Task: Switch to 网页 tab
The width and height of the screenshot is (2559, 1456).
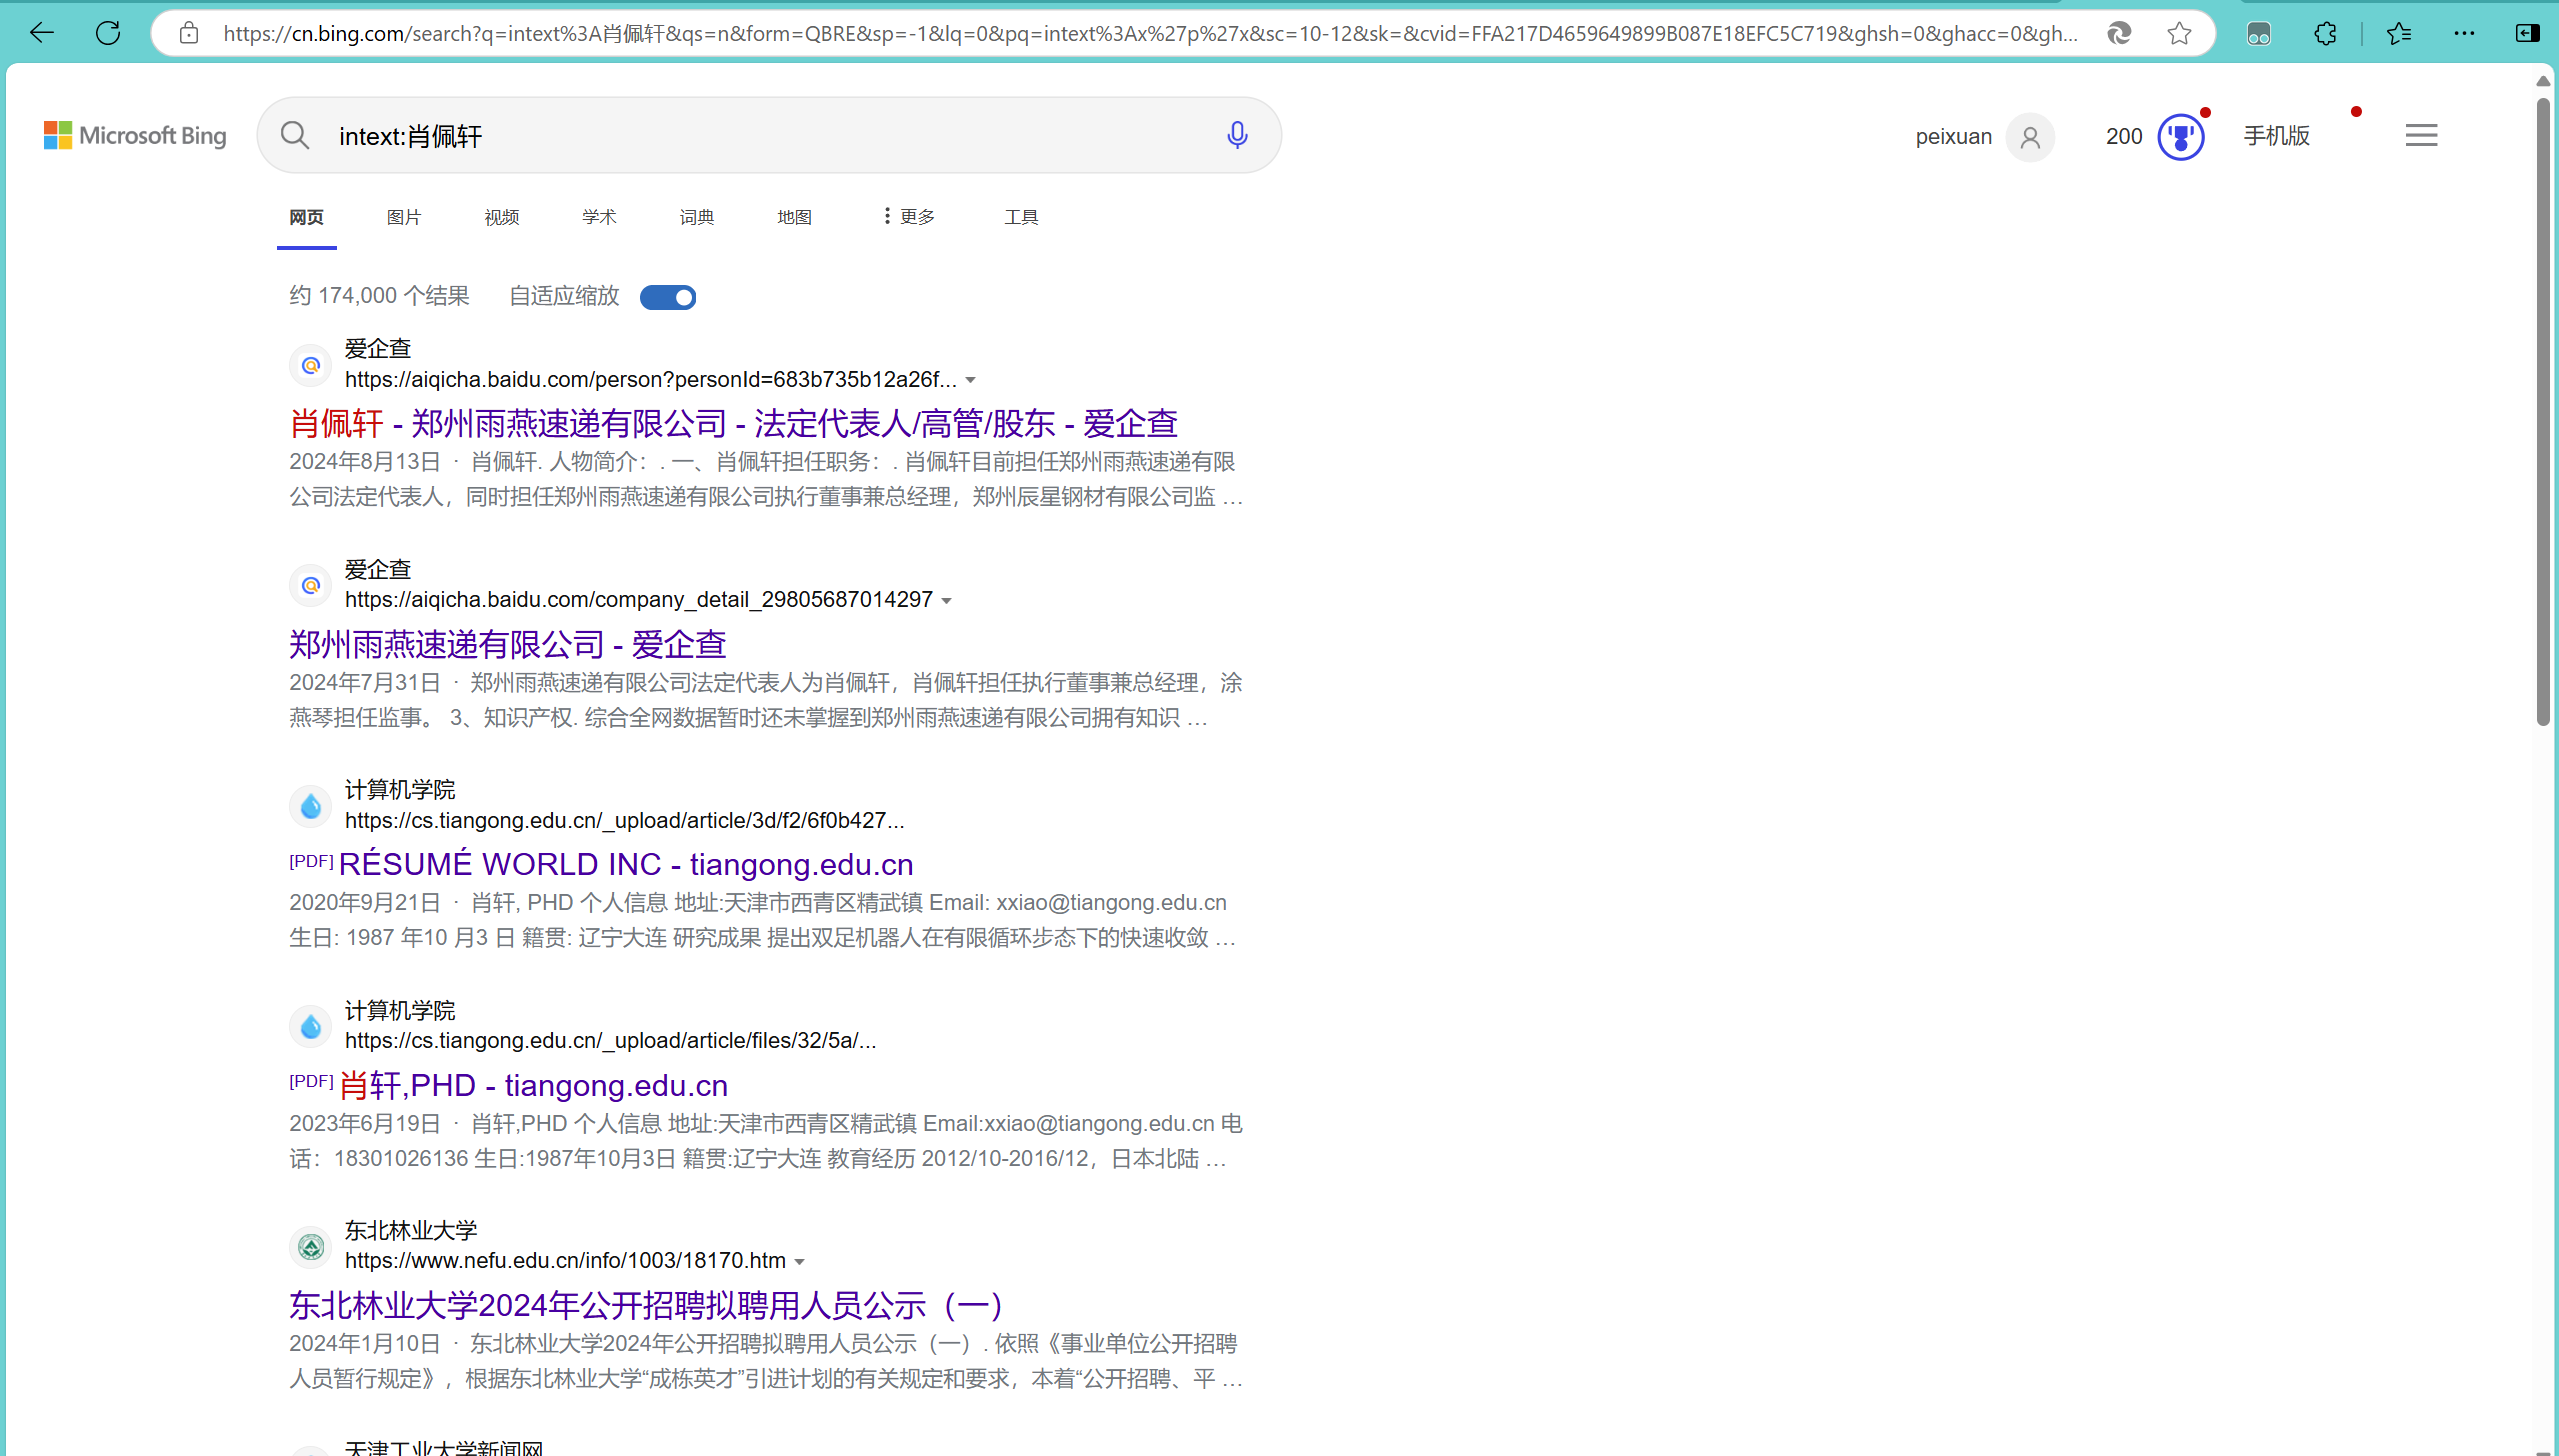Action: tap(306, 217)
